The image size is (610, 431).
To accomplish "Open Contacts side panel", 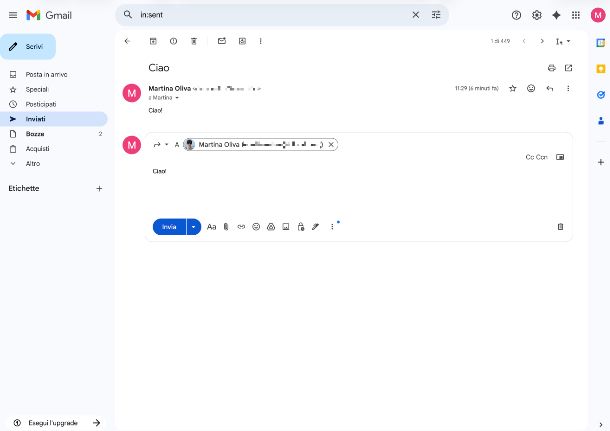I will click(601, 121).
